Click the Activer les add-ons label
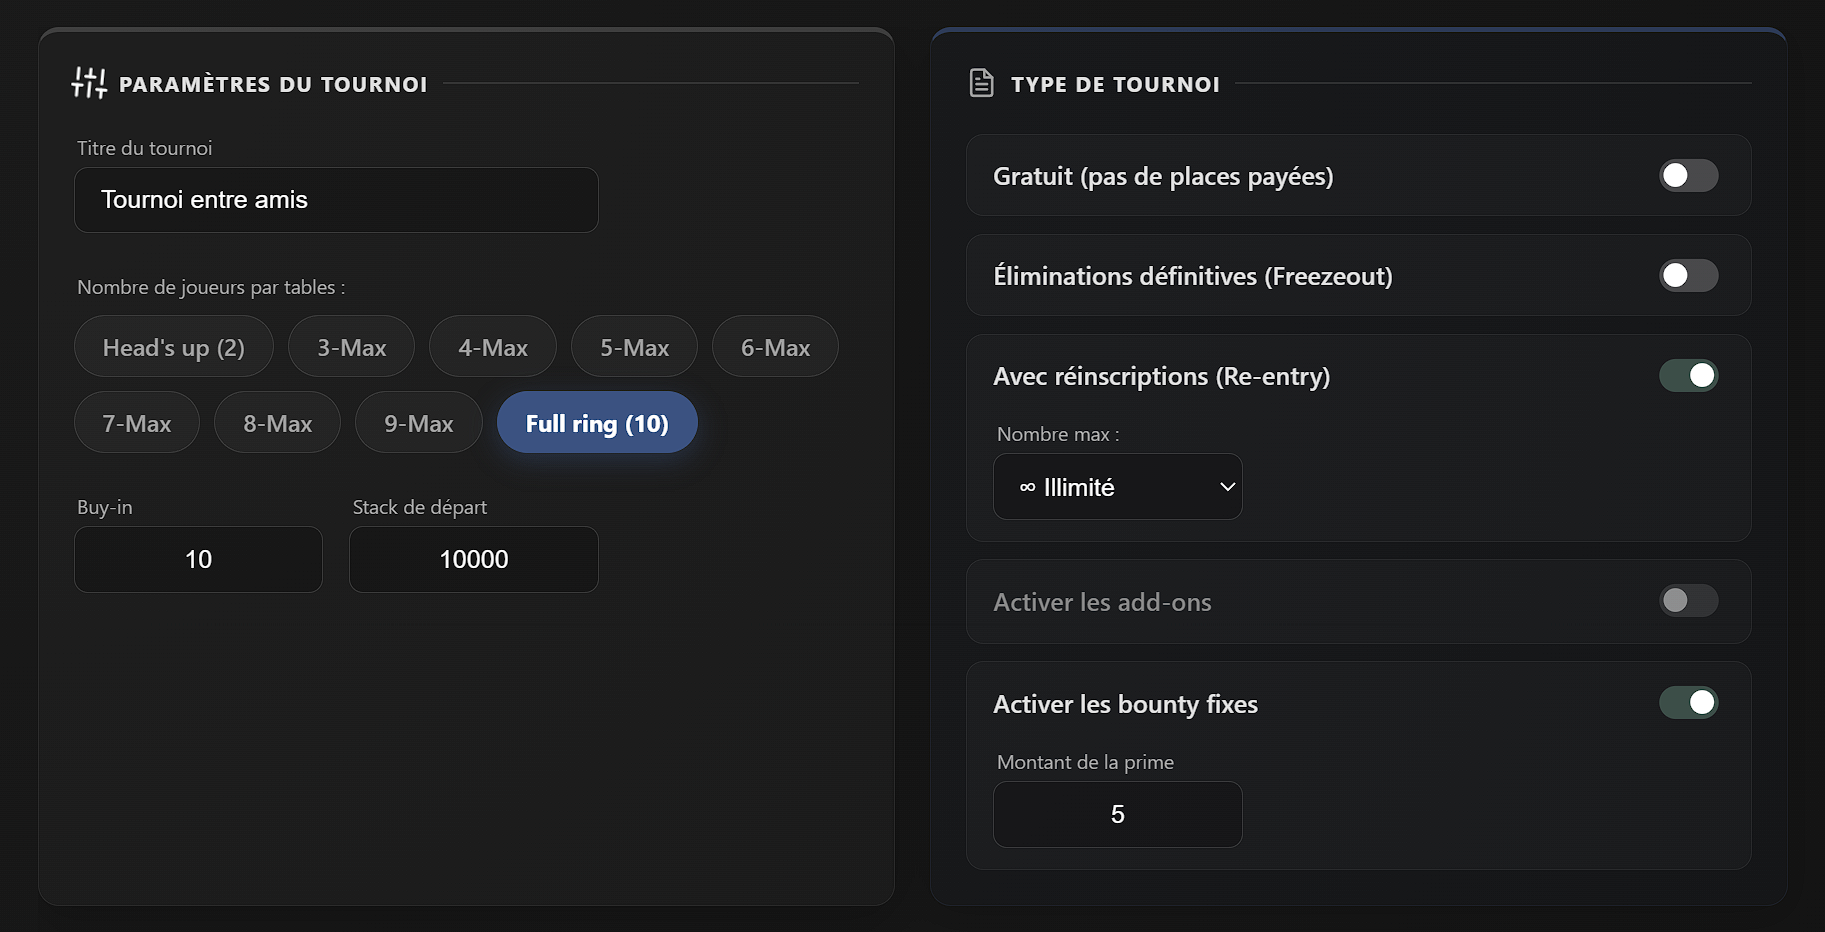The height and width of the screenshot is (932, 1825). (x=1102, y=603)
